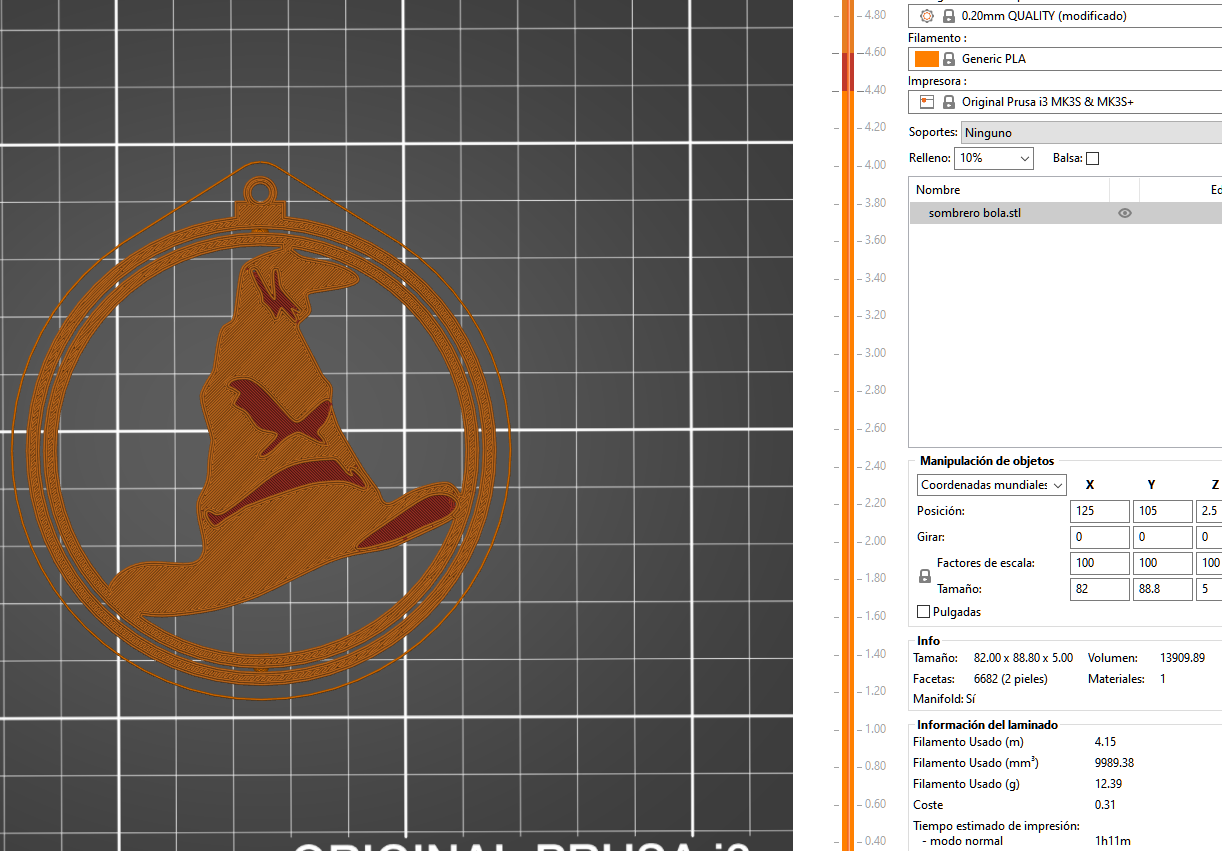This screenshot has height=851, width=1222.
Task: Click the 3.00 layer height label
Action: pos(875,353)
